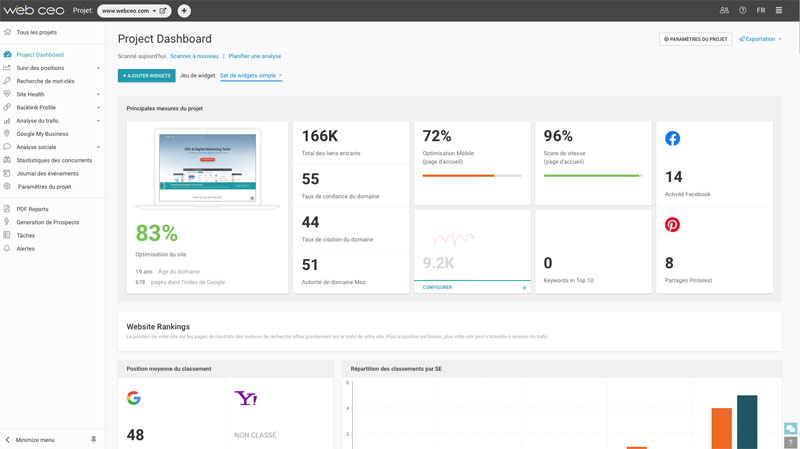Click Scanner à nouveau link
This screenshot has height=449, width=800.
click(x=194, y=56)
